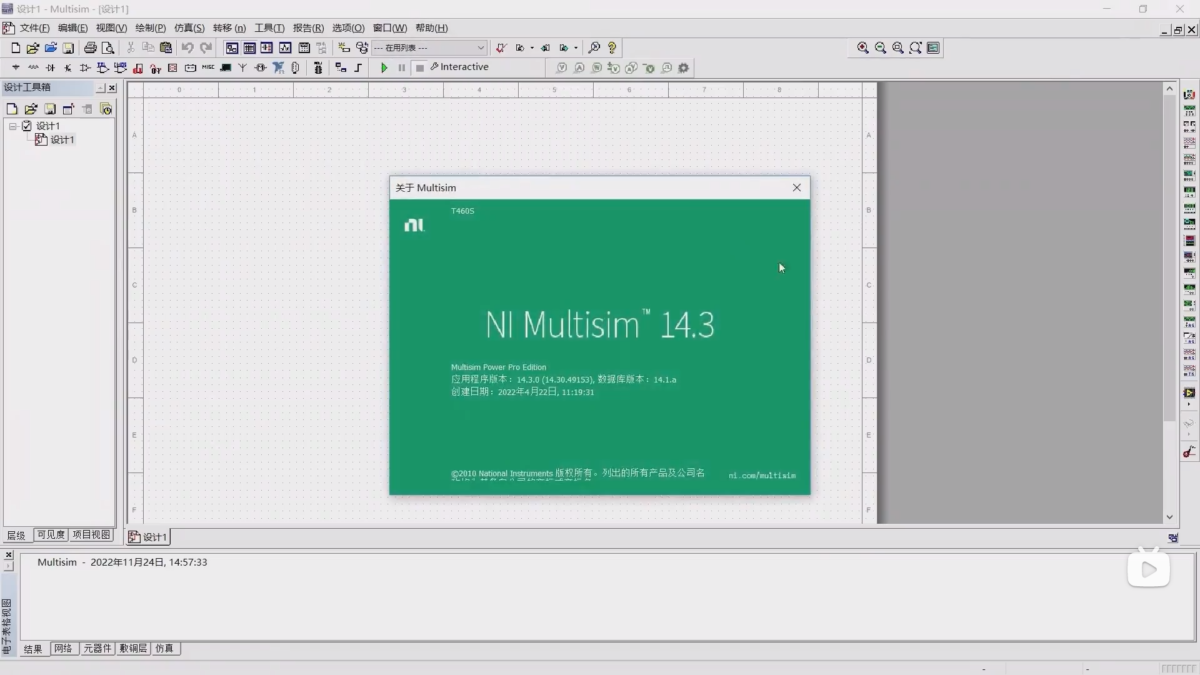Screen dimensions: 1200x675
Task: Click vertical scrollbar down arrow of schematic
Action: point(1170,517)
